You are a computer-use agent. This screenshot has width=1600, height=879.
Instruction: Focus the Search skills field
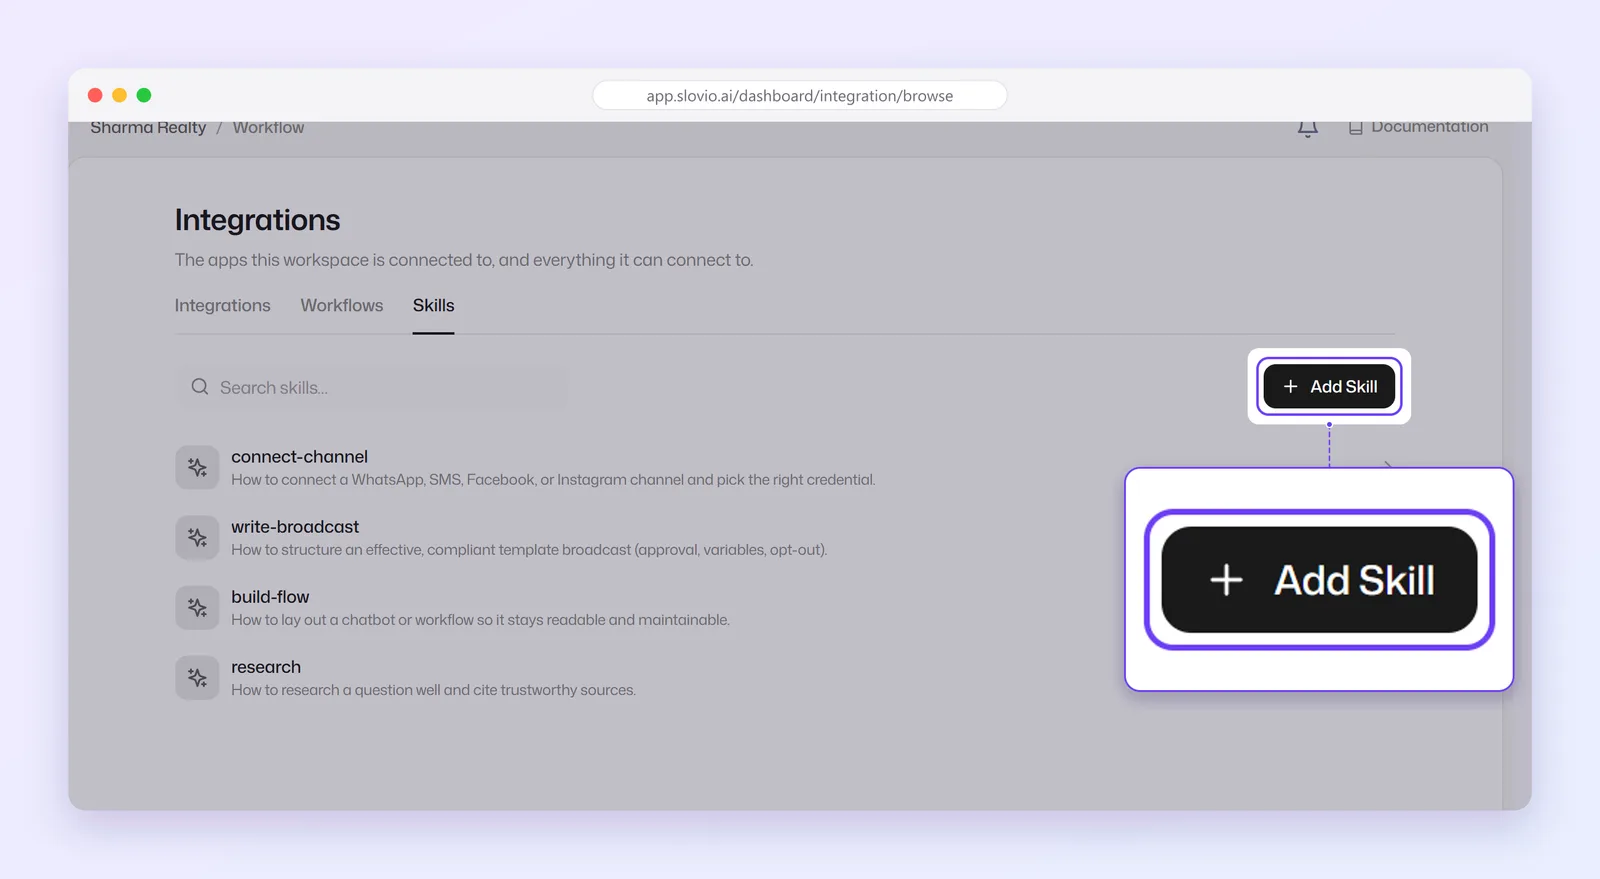tap(371, 387)
